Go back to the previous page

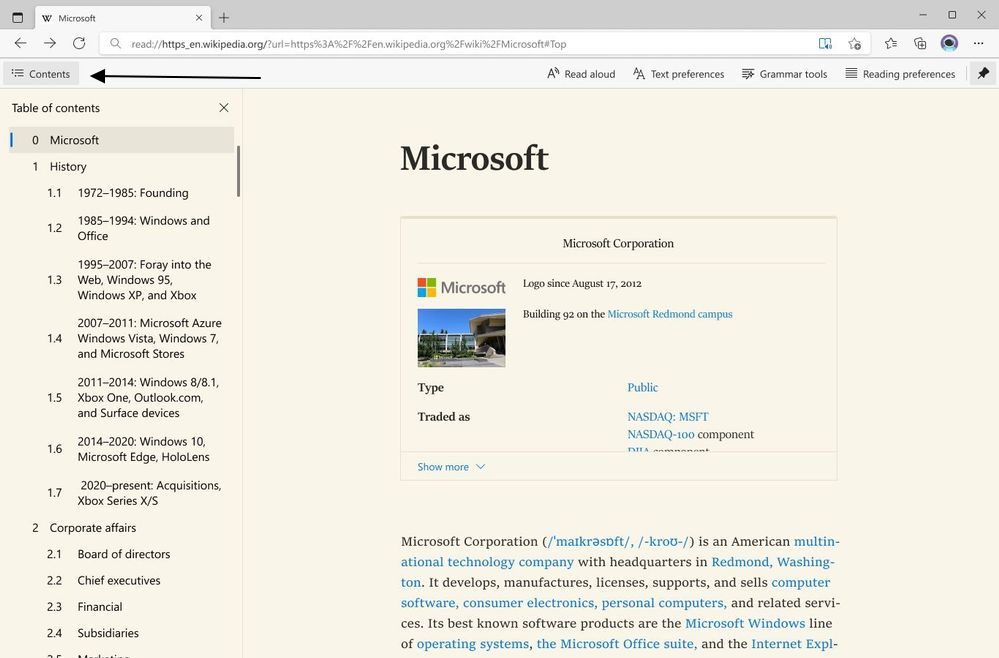[x=20, y=43]
